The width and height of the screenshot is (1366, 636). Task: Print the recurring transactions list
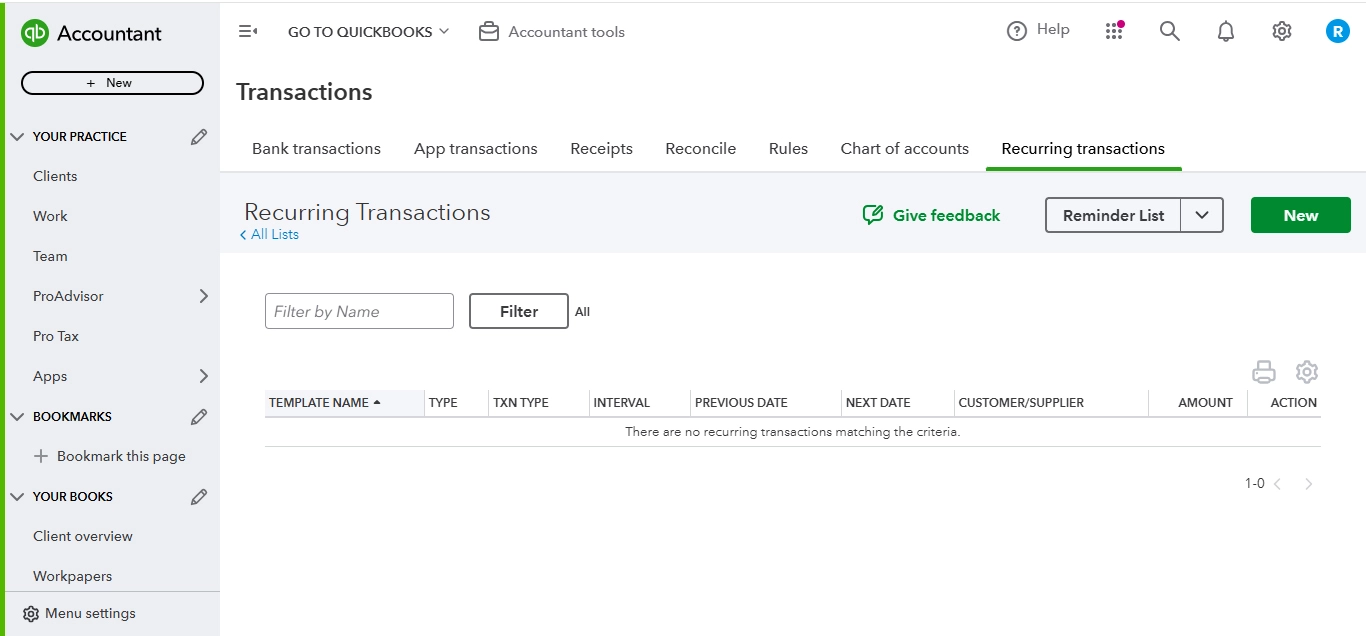click(1264, 371)
